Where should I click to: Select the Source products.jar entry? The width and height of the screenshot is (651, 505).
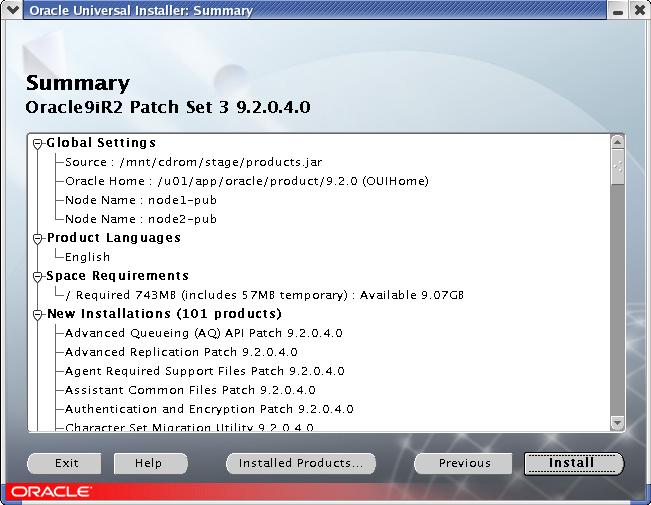click(193, 162)
